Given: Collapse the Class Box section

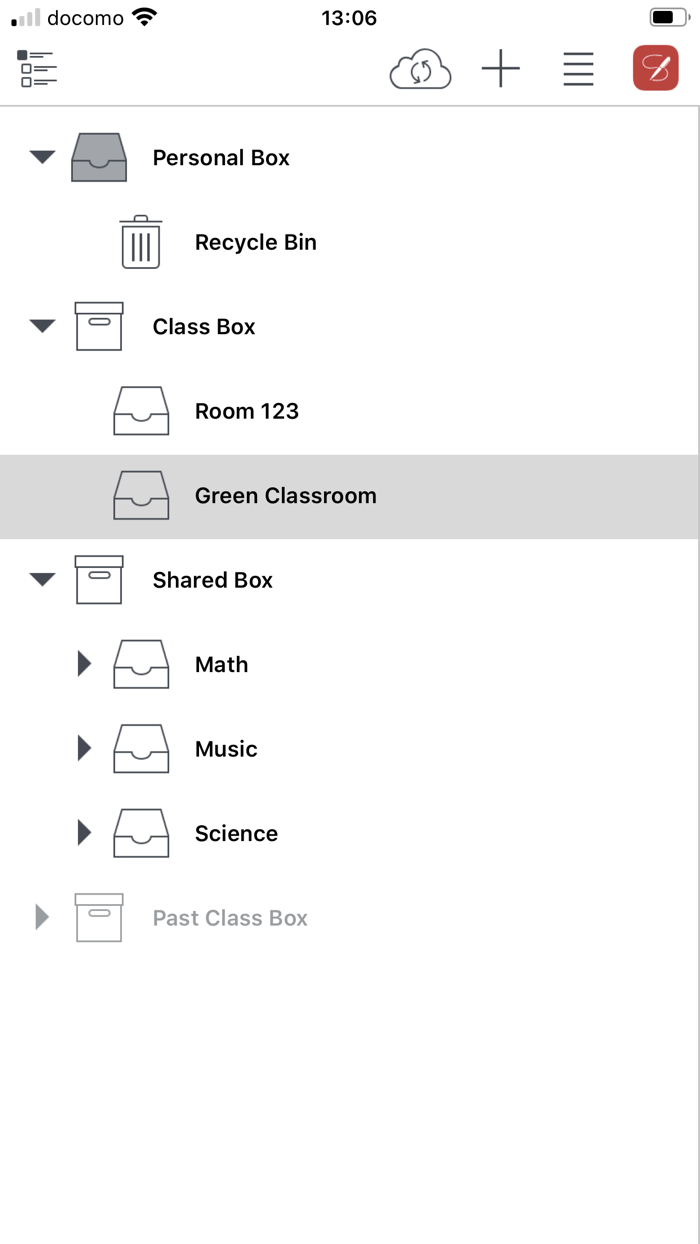Looking at the screenshot, I should coord(41,326).
